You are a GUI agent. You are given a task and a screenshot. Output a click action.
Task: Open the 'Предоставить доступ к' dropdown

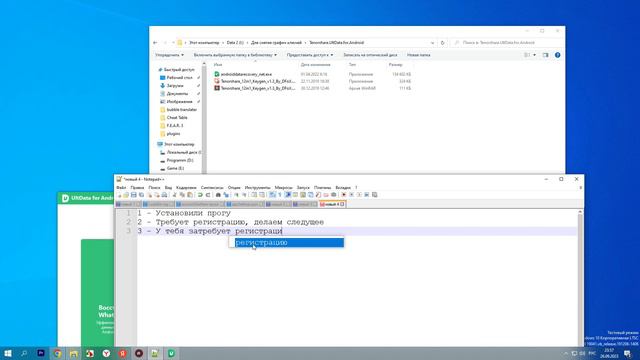tap(310, 55)
